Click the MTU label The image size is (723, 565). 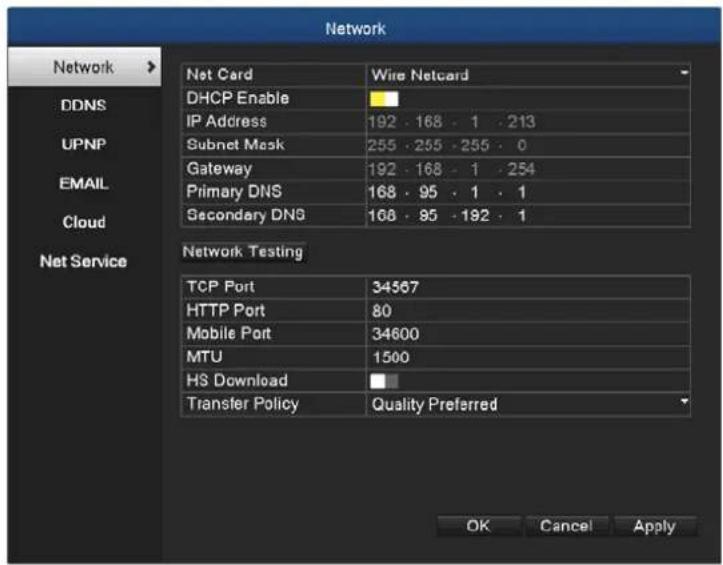204,357
